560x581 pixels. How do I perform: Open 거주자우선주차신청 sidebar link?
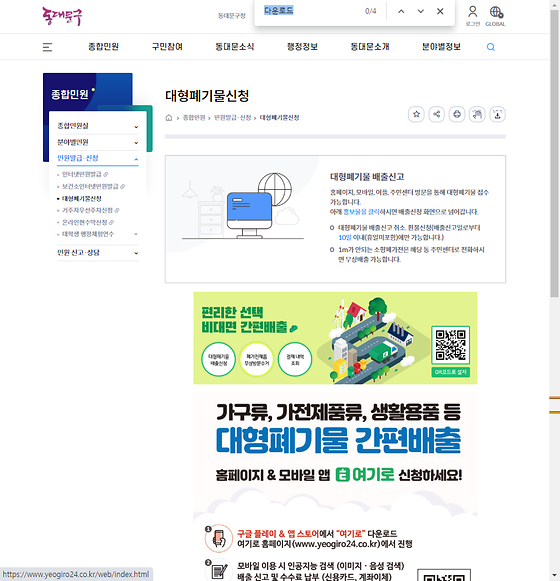coord(87,210)
